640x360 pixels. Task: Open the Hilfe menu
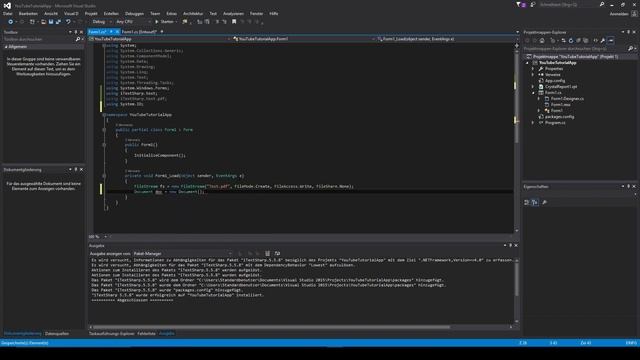(x=273, y=13)
